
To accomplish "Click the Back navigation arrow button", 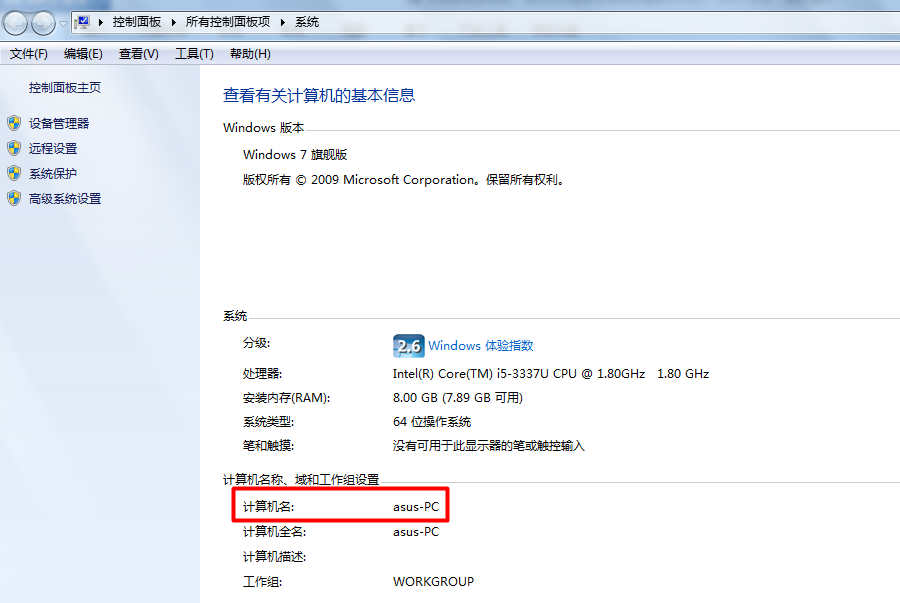I will click(x=15, y=23).
